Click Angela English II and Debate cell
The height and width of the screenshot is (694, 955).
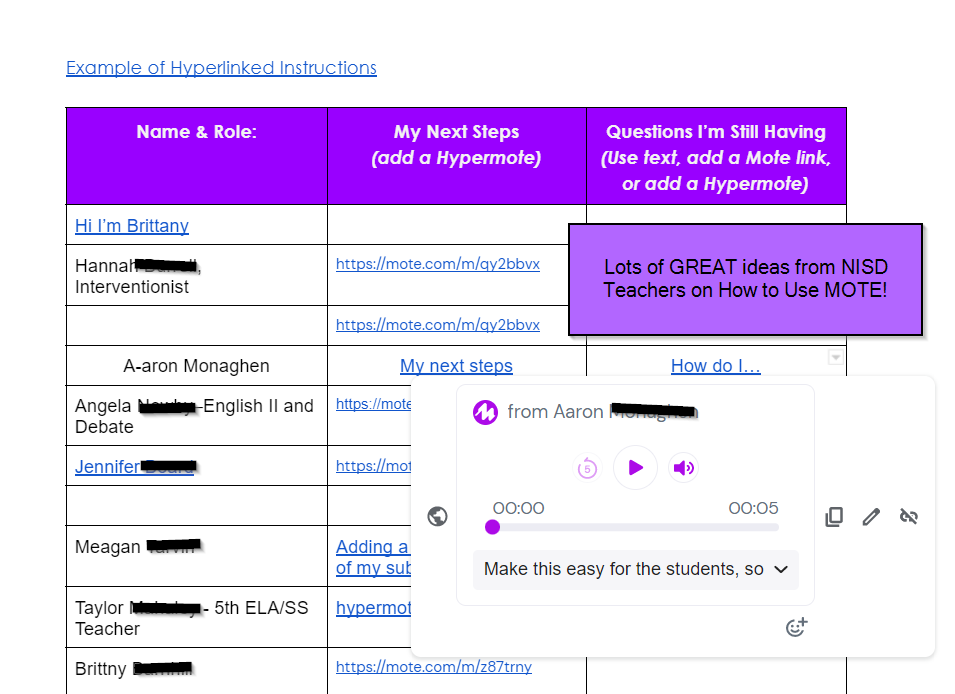tap(197, 416)
